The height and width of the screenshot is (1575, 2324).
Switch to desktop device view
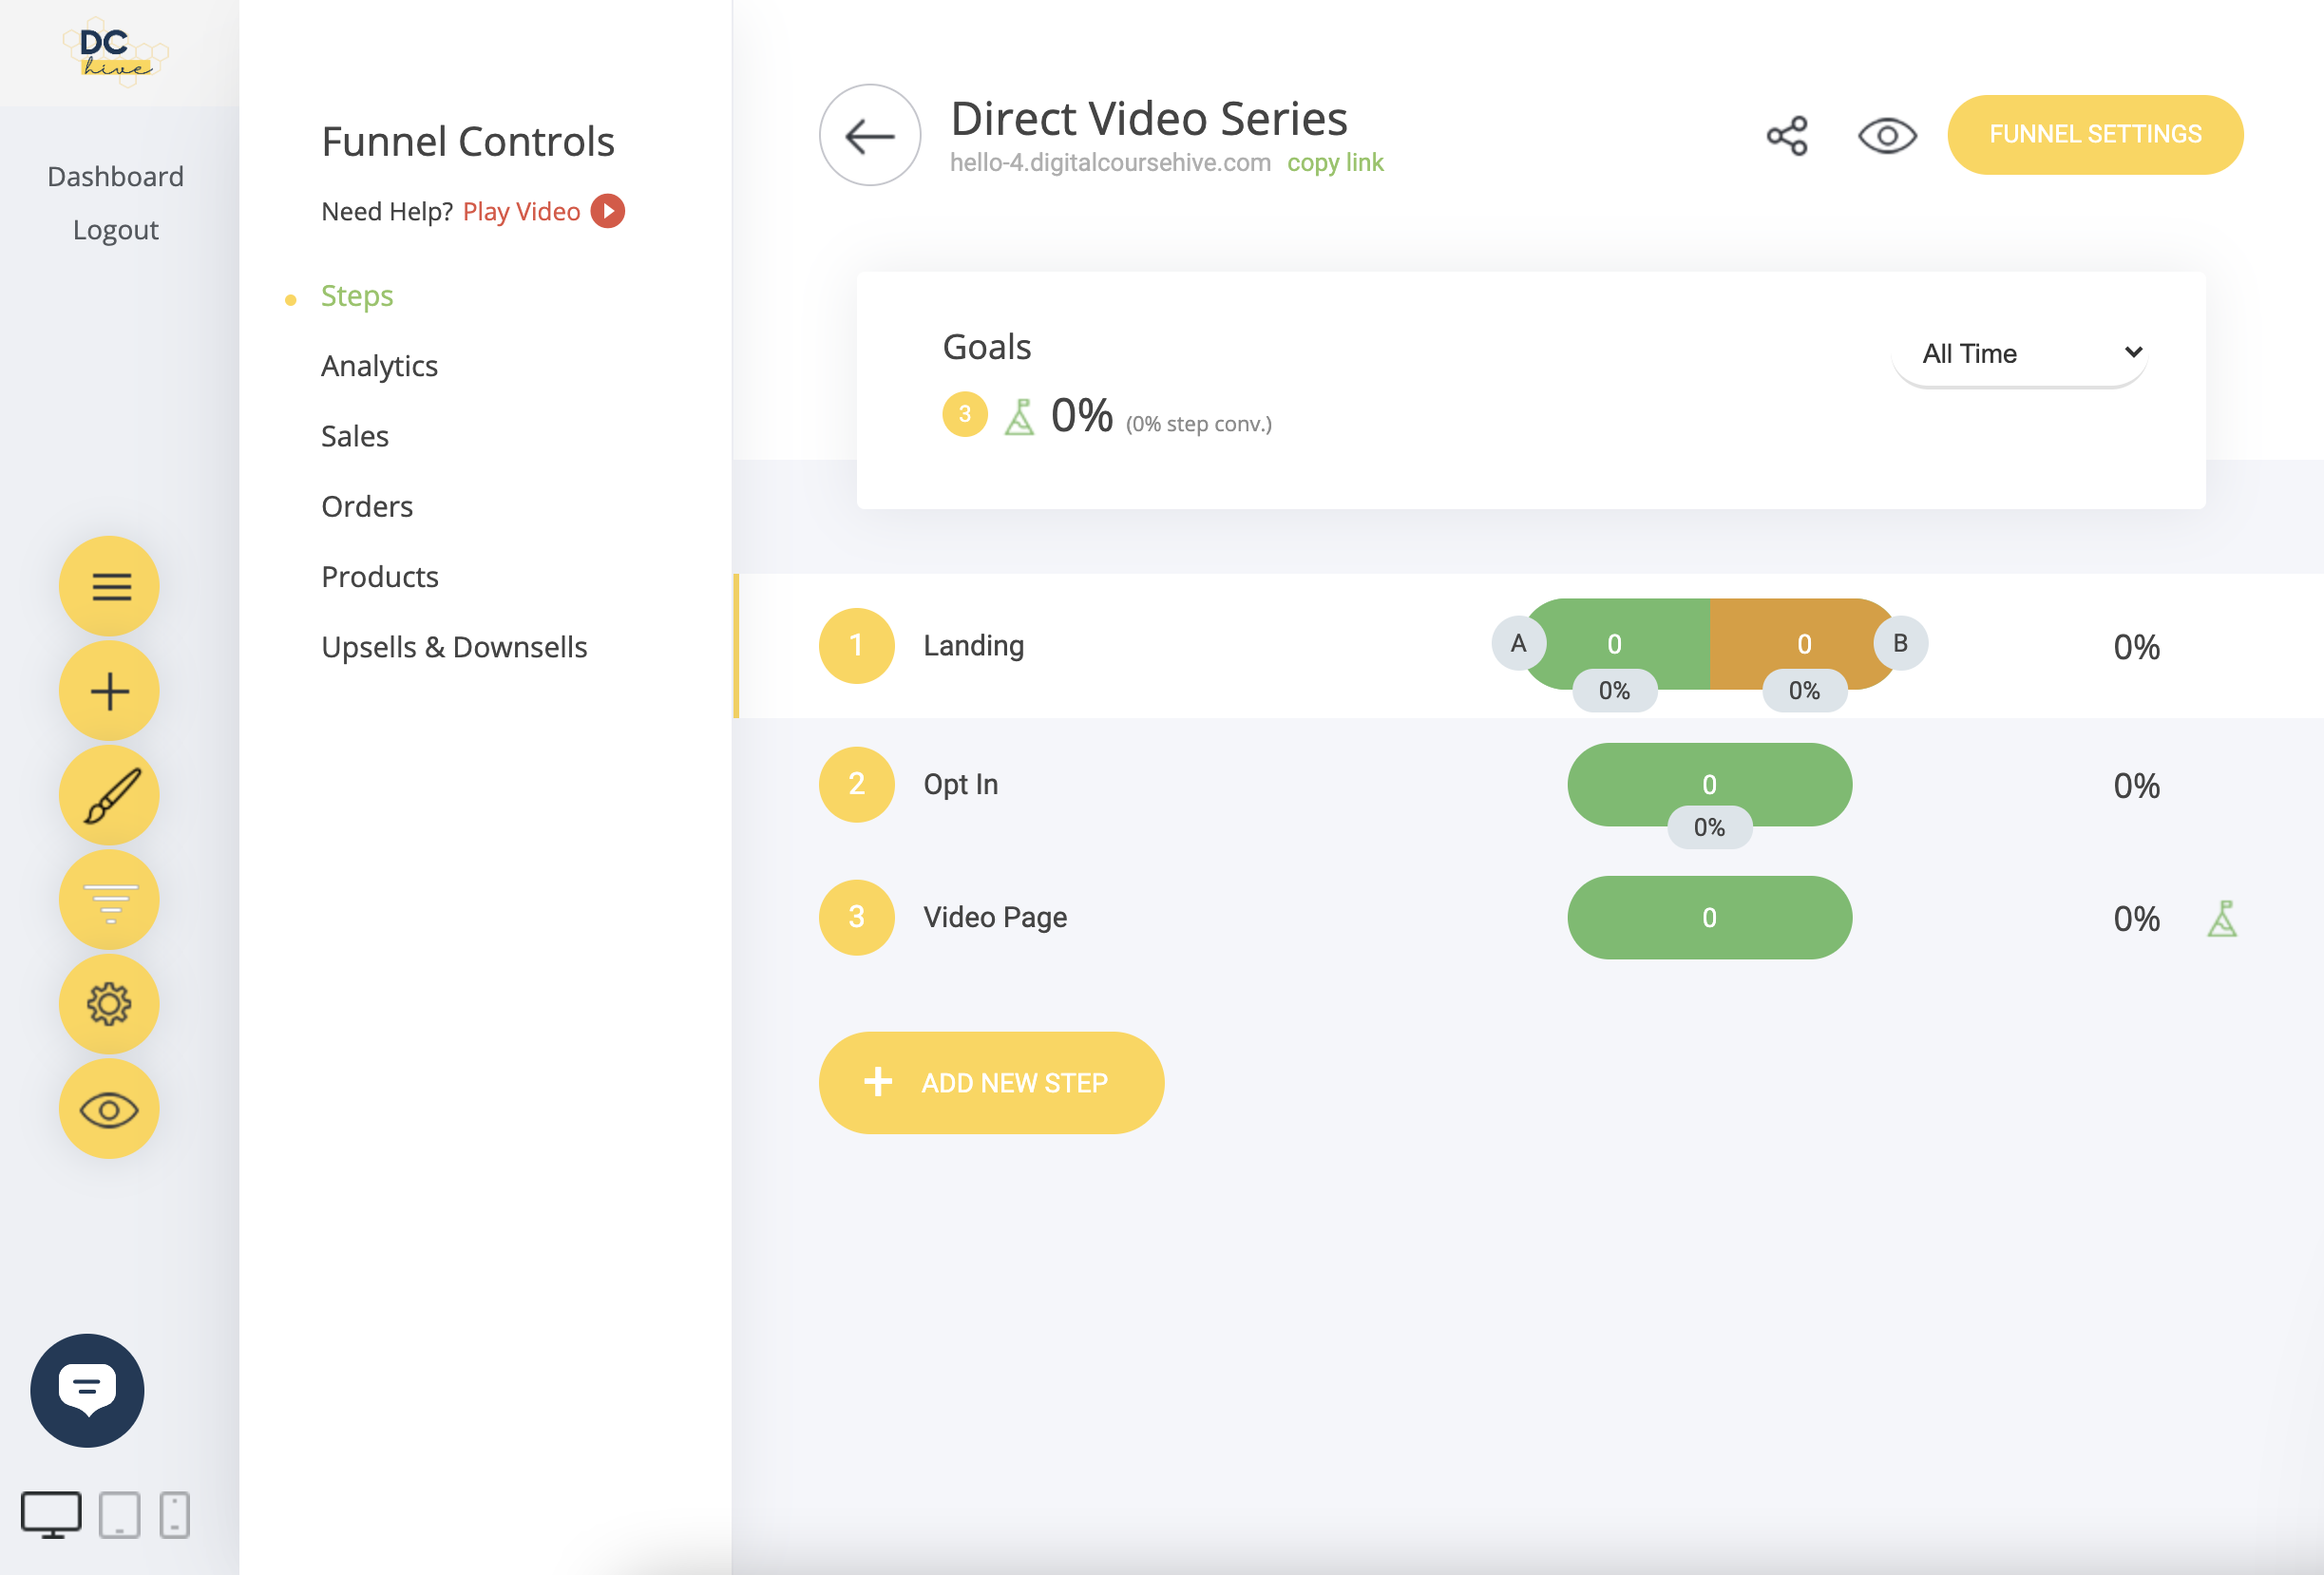click(51, 1514)
